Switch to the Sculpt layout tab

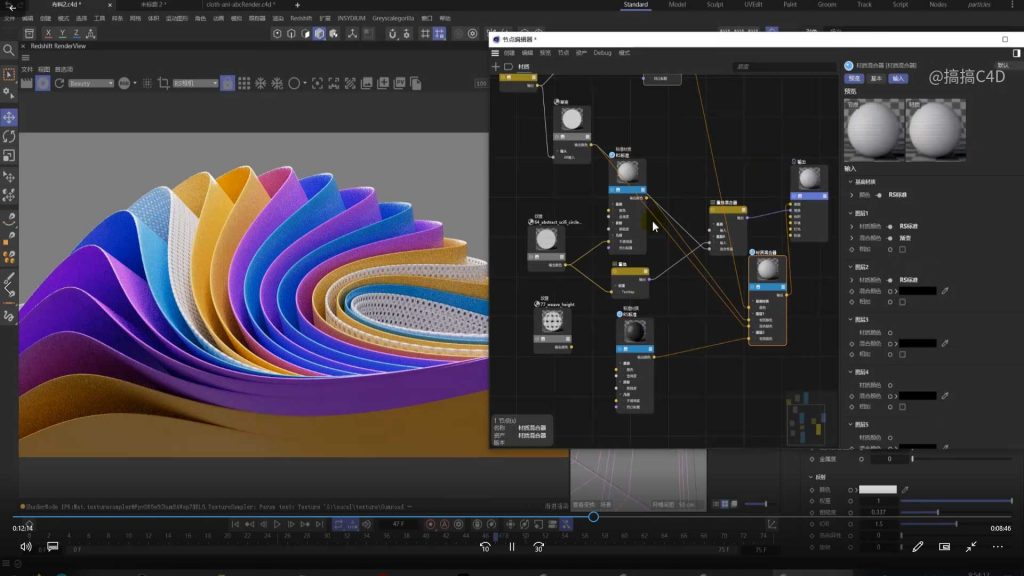tap(715, 5)
